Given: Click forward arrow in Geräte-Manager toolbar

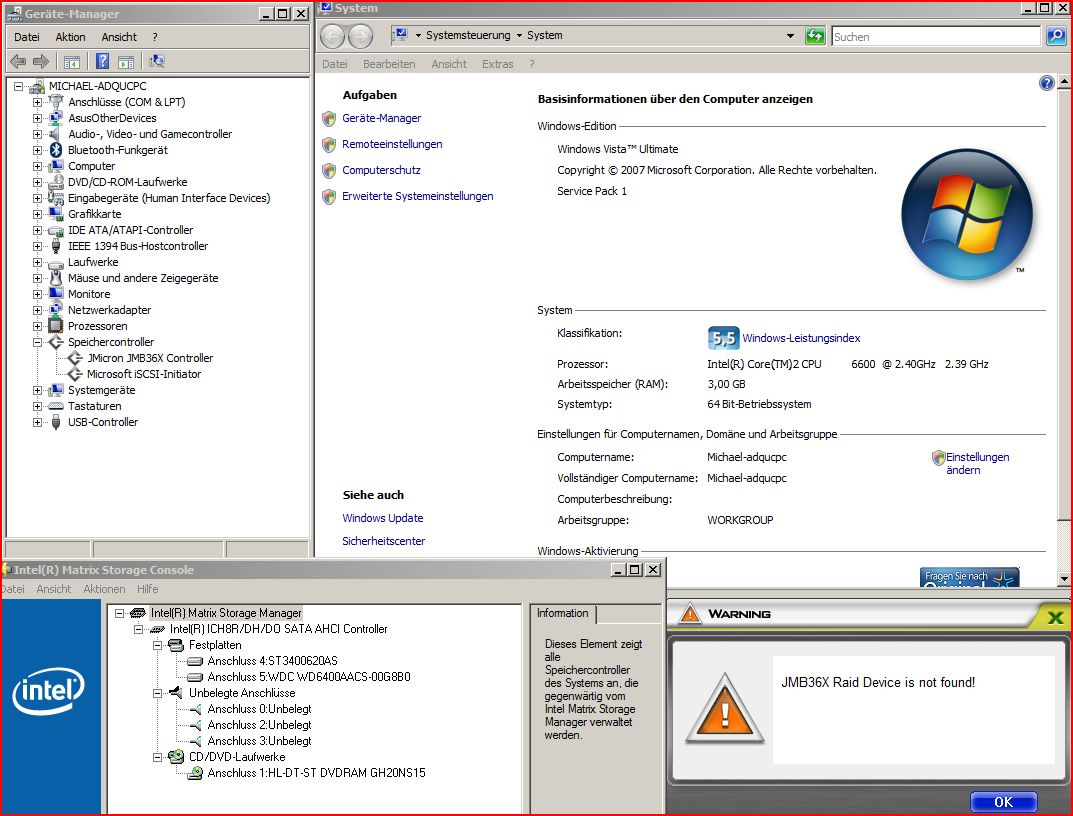Looking at the screenshot, I should tap(41, 62).
